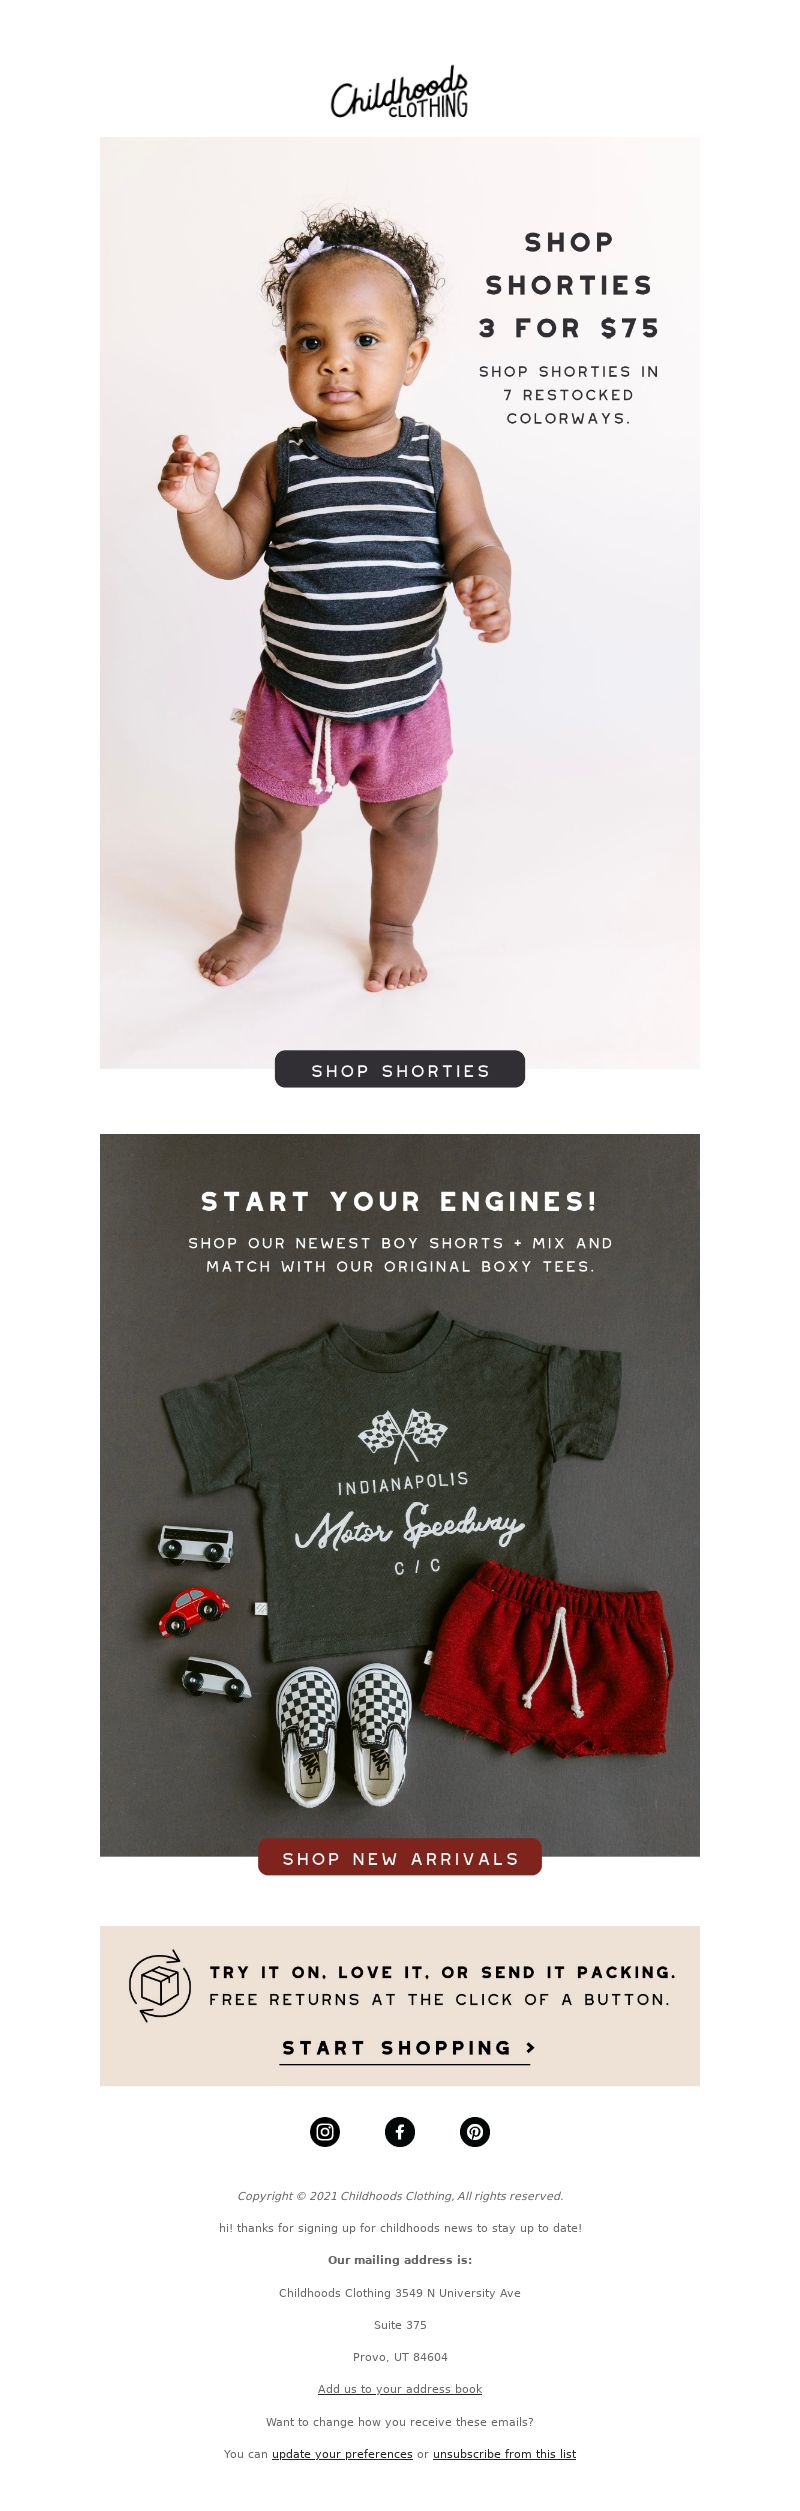Click the red toy car image

[194, 1611]
